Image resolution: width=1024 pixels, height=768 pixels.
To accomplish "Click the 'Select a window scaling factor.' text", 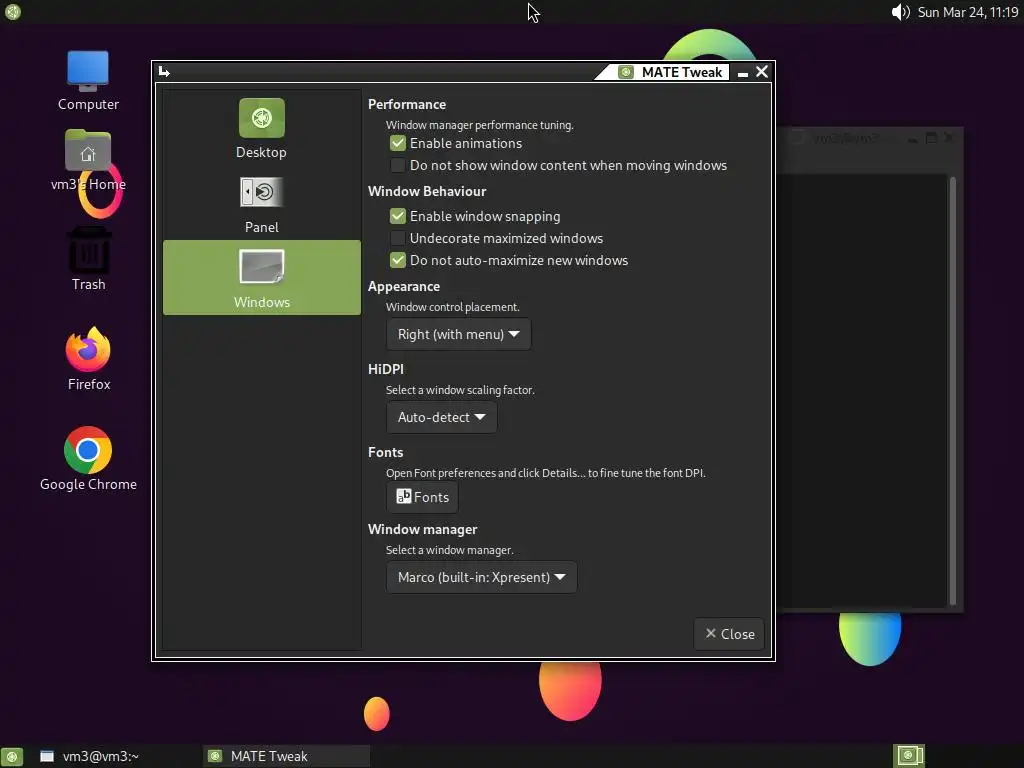I will 460,390.
